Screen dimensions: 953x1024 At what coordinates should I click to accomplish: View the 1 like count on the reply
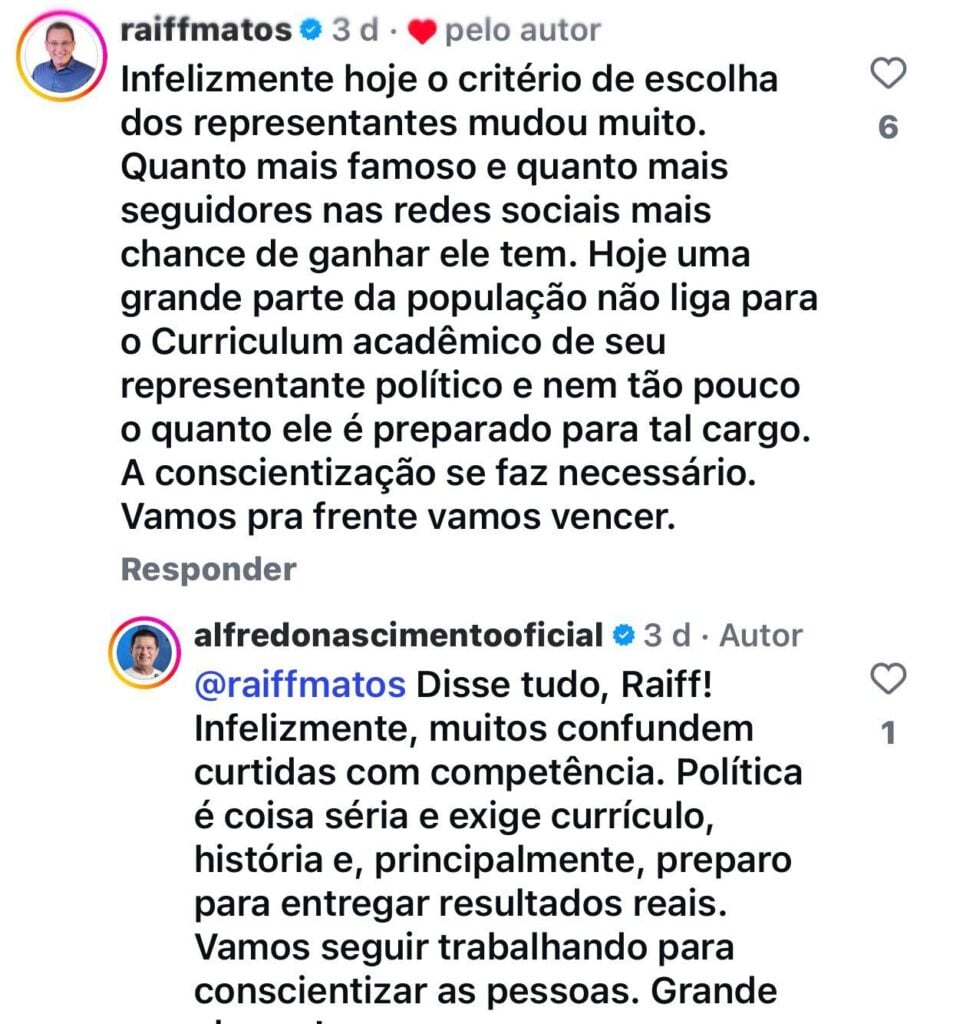click(888, 734)
